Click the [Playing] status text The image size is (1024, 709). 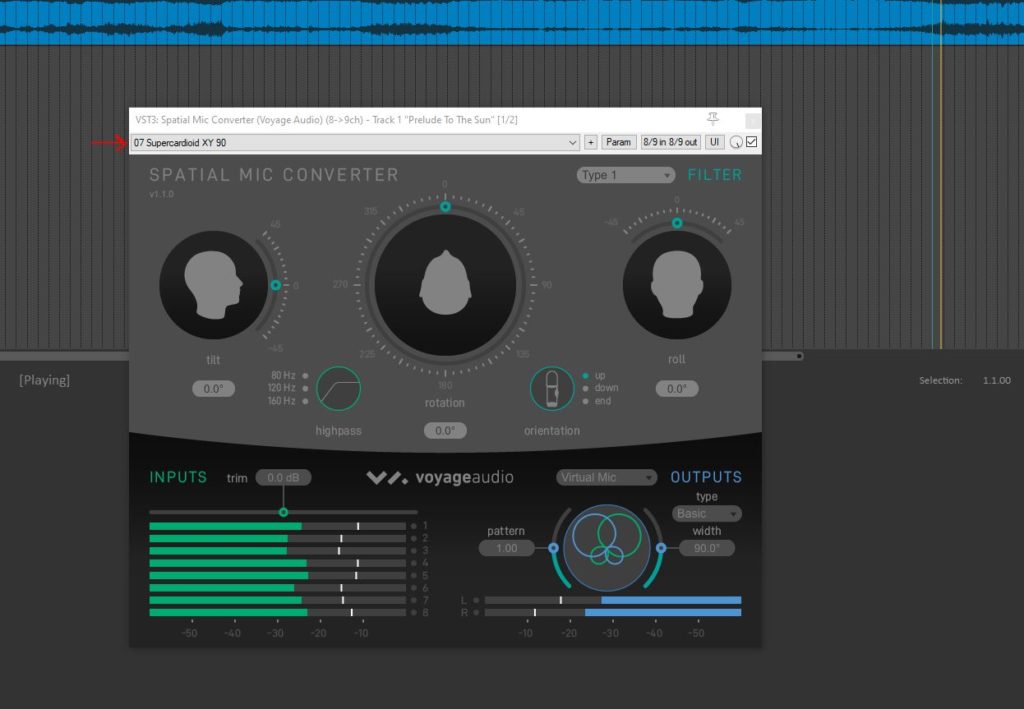click(x=44, y=380)
